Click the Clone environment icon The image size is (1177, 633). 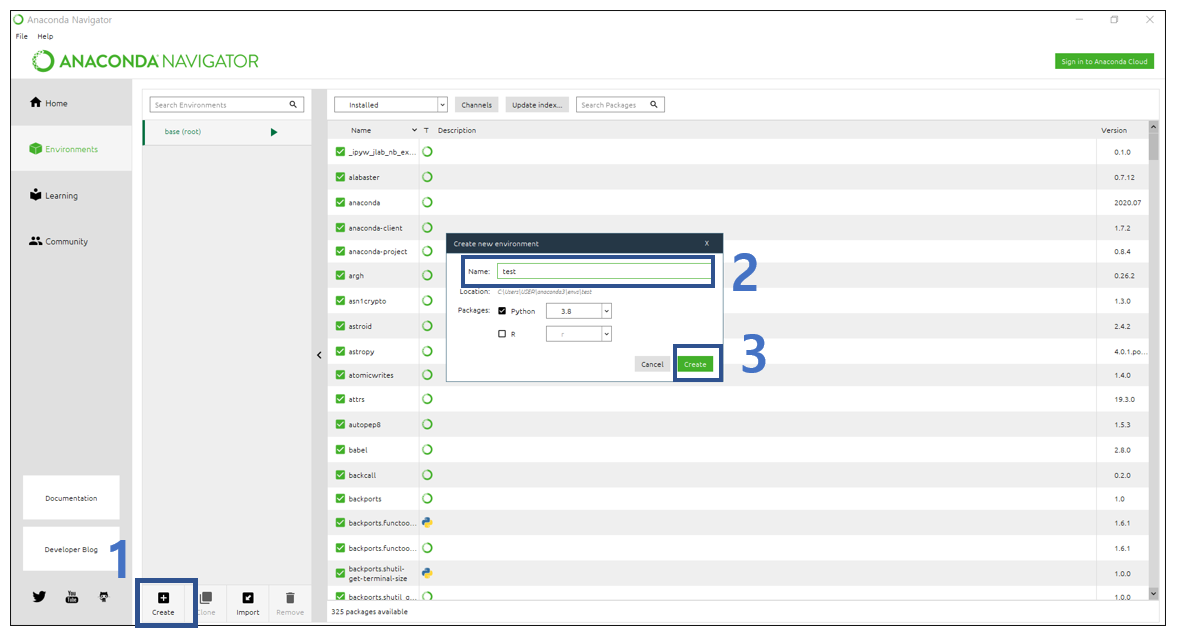(206, 598)
